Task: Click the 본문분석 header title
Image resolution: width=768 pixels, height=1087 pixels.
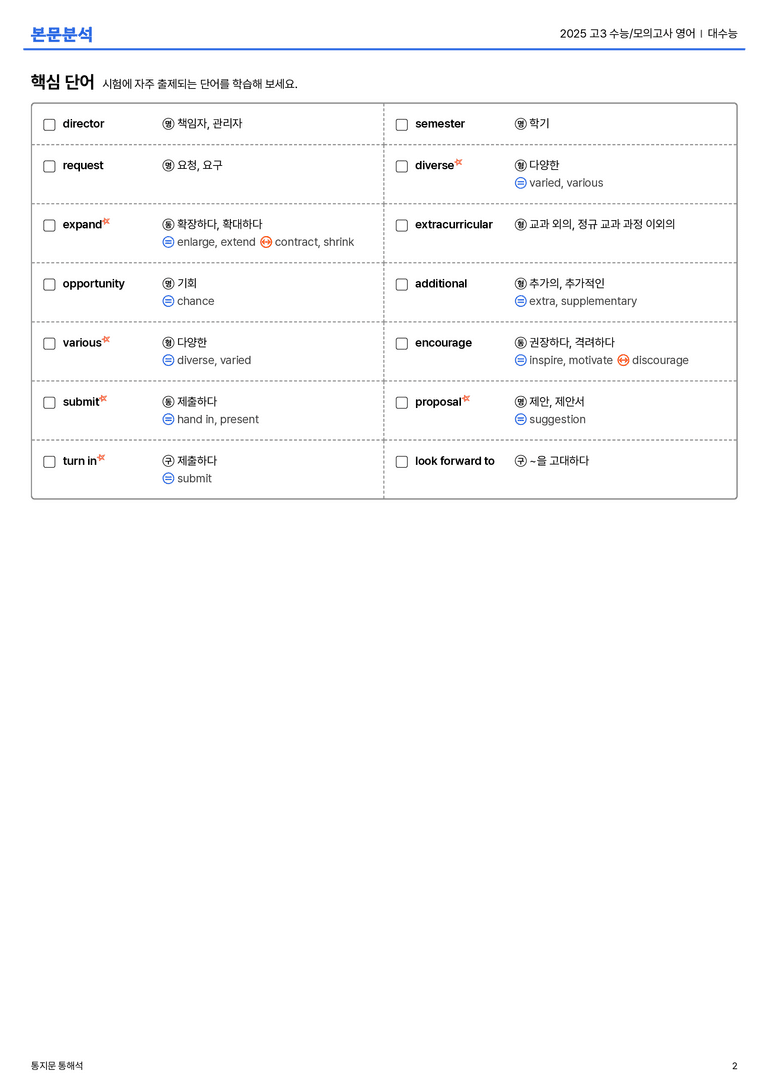Action: pos(62,34)
